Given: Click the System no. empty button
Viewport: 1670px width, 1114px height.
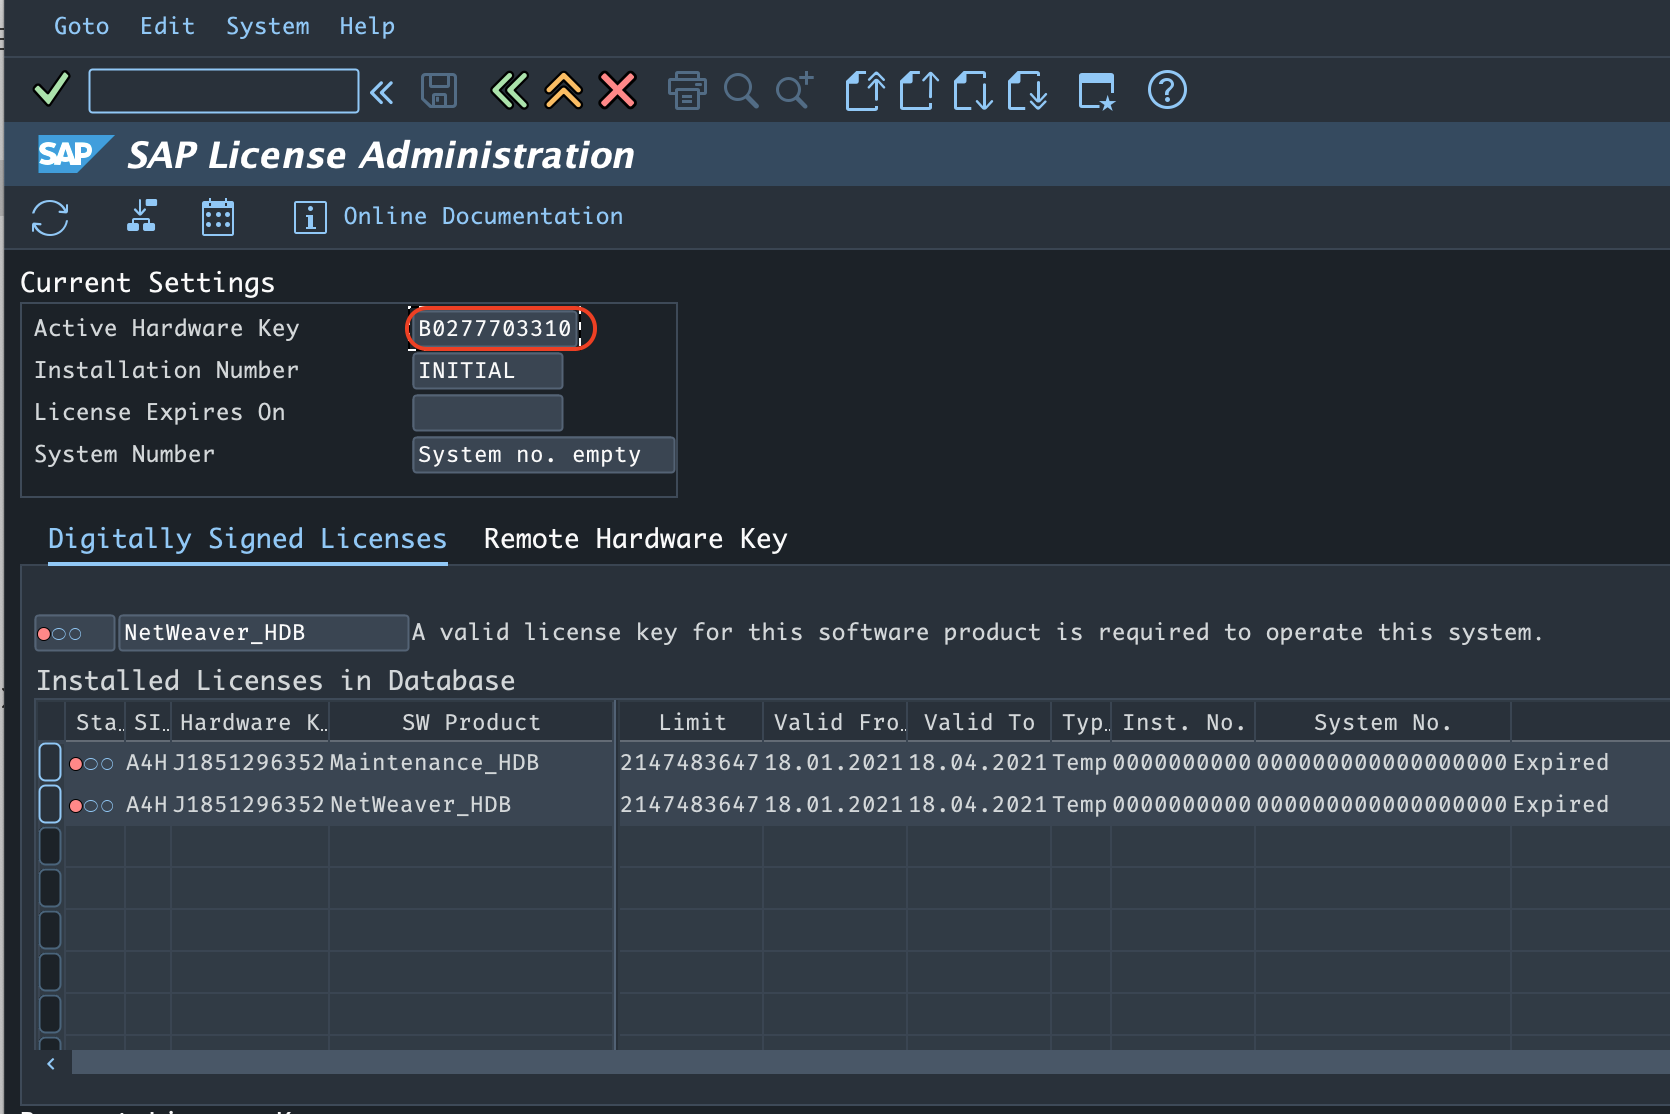Looking at the screenshot, I should pos(542,454).
